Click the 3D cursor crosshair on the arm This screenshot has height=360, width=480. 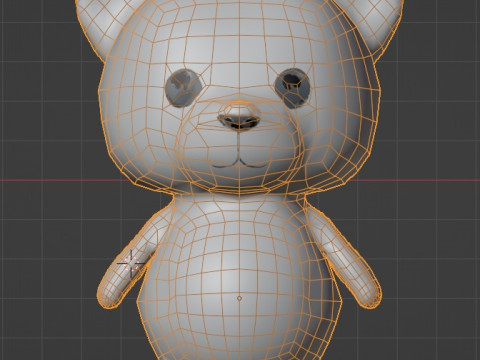[x=131, y=263]
